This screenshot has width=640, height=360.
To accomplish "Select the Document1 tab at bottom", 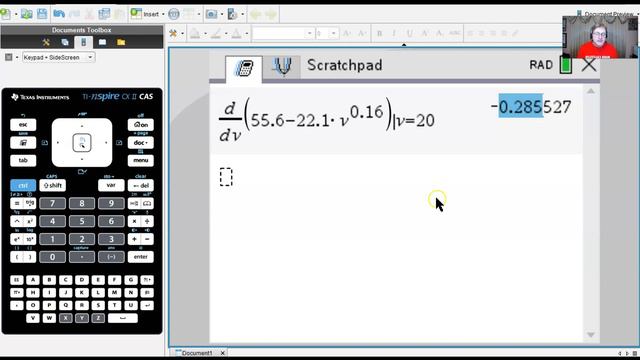I will (196, 353).
